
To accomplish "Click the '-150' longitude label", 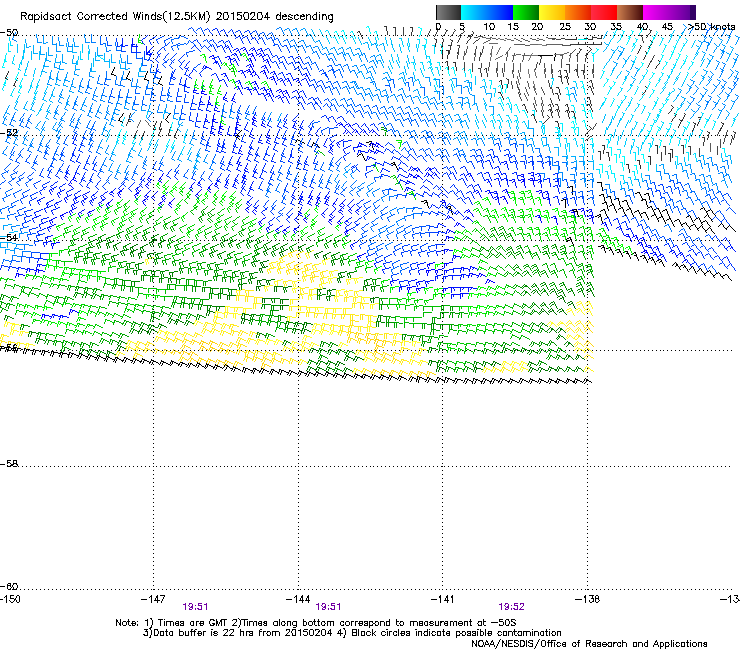I will (10, 599).
